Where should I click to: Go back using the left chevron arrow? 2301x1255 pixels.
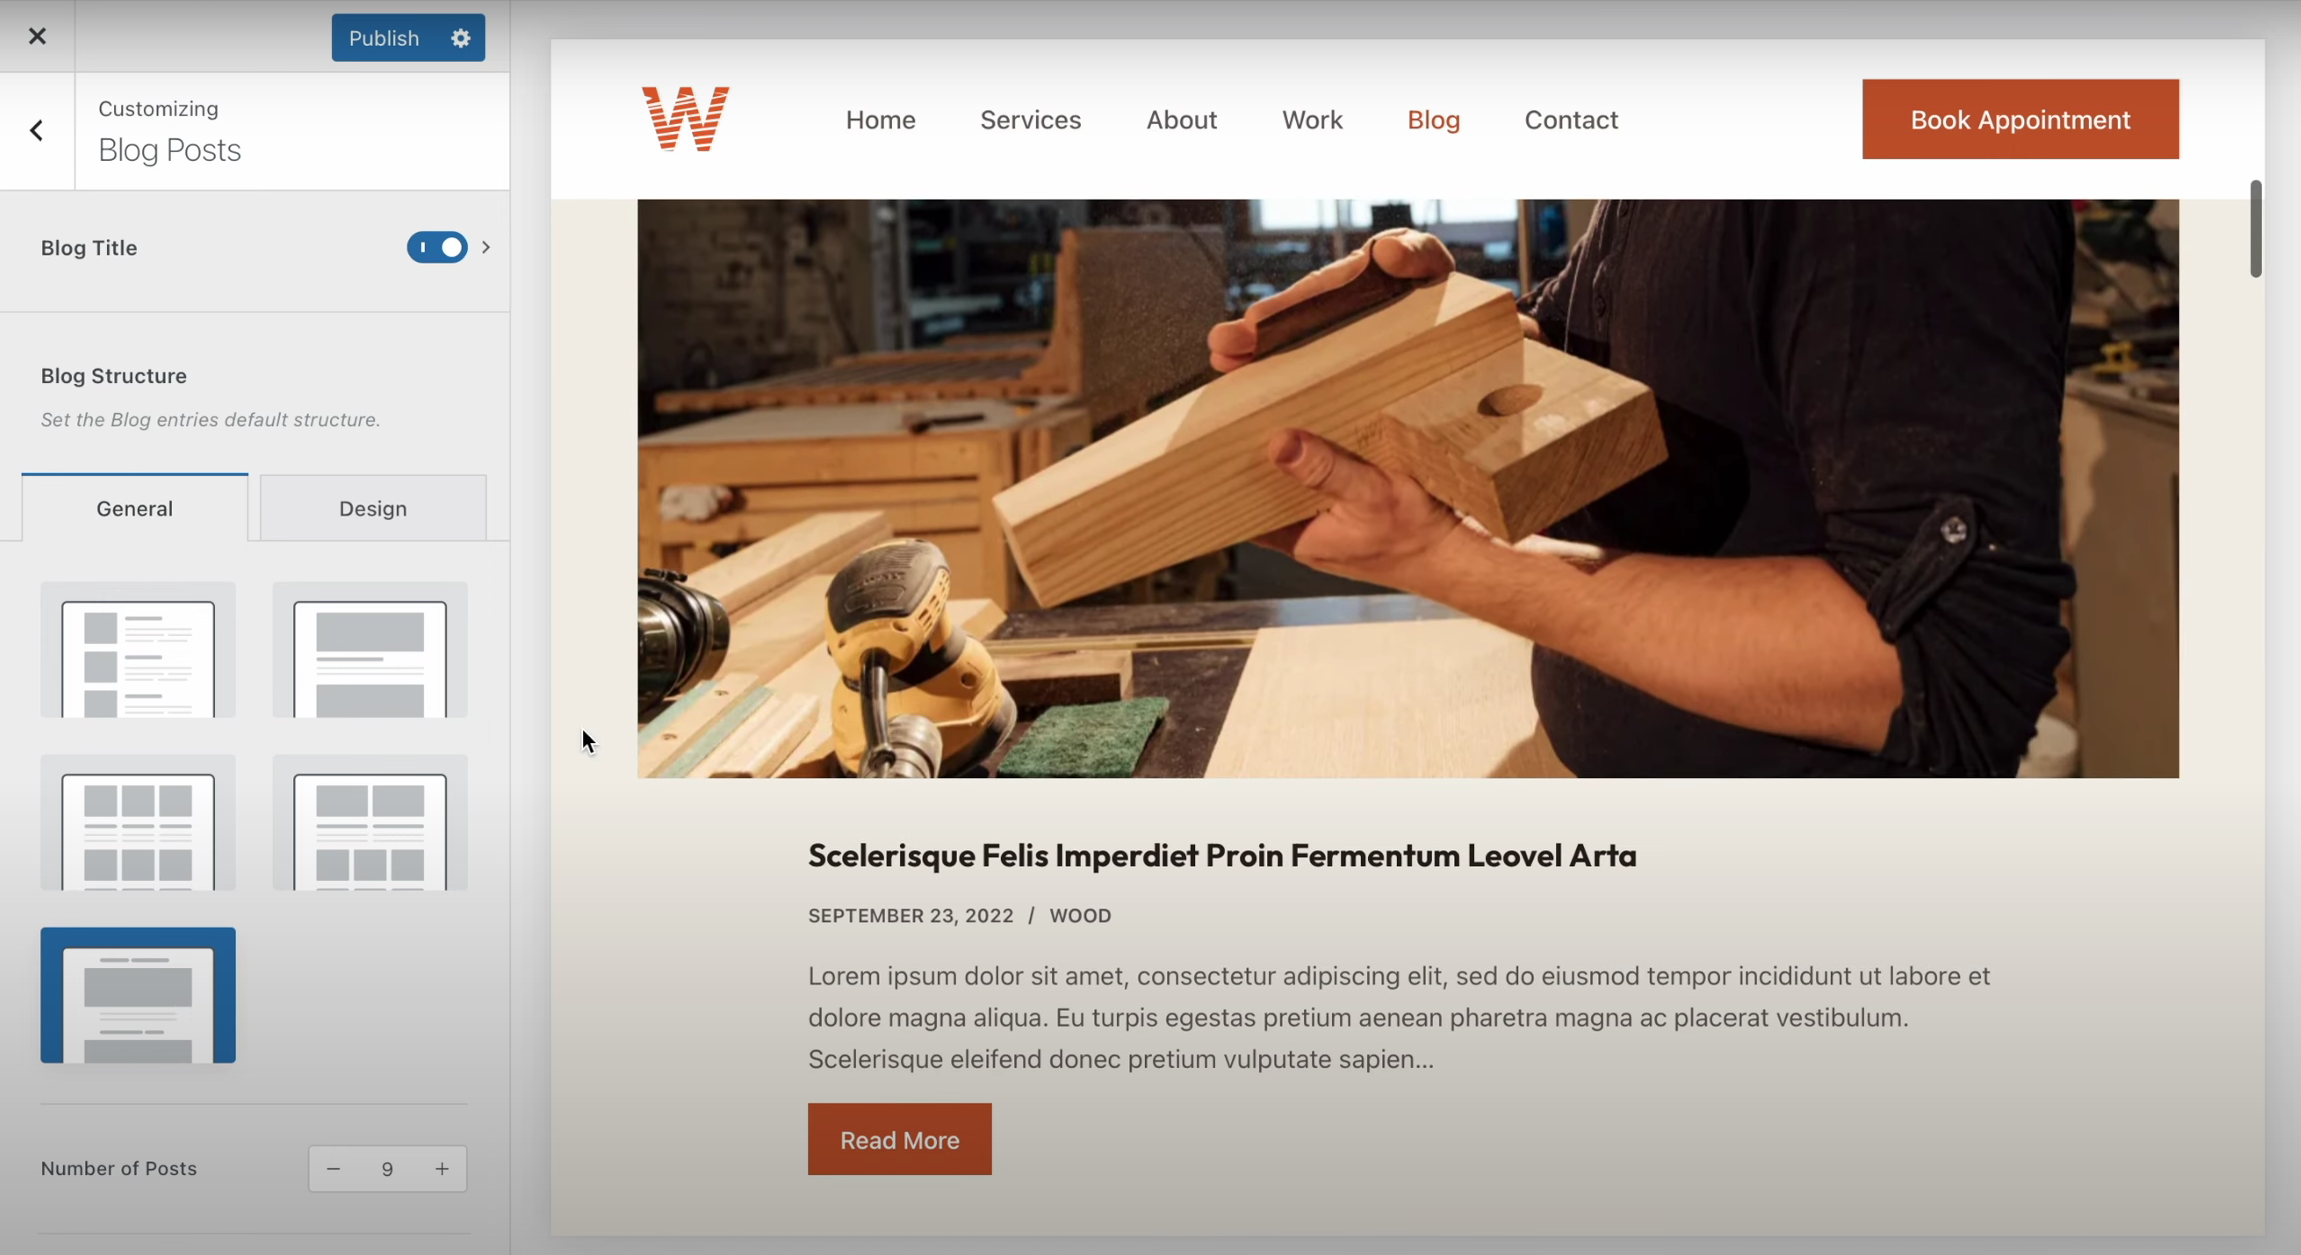pos(37,130)
